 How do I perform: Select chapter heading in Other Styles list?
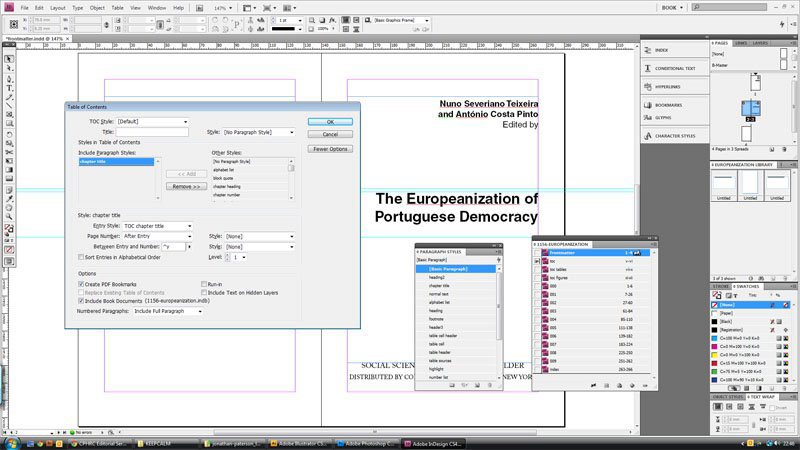coord(250,186)
